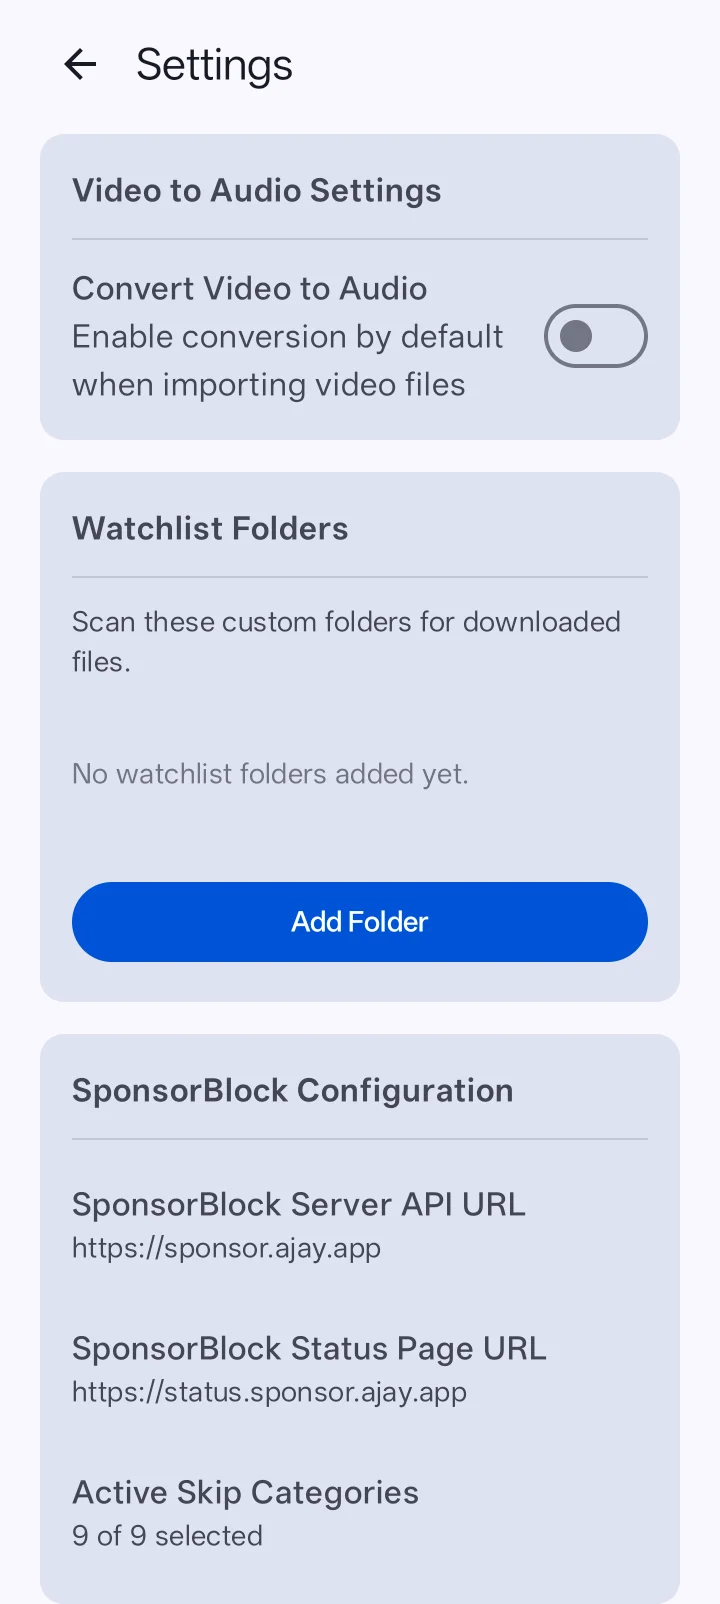Select the Video to Audio Settings header
The image size is (720, 1604).
pos(256,190)
